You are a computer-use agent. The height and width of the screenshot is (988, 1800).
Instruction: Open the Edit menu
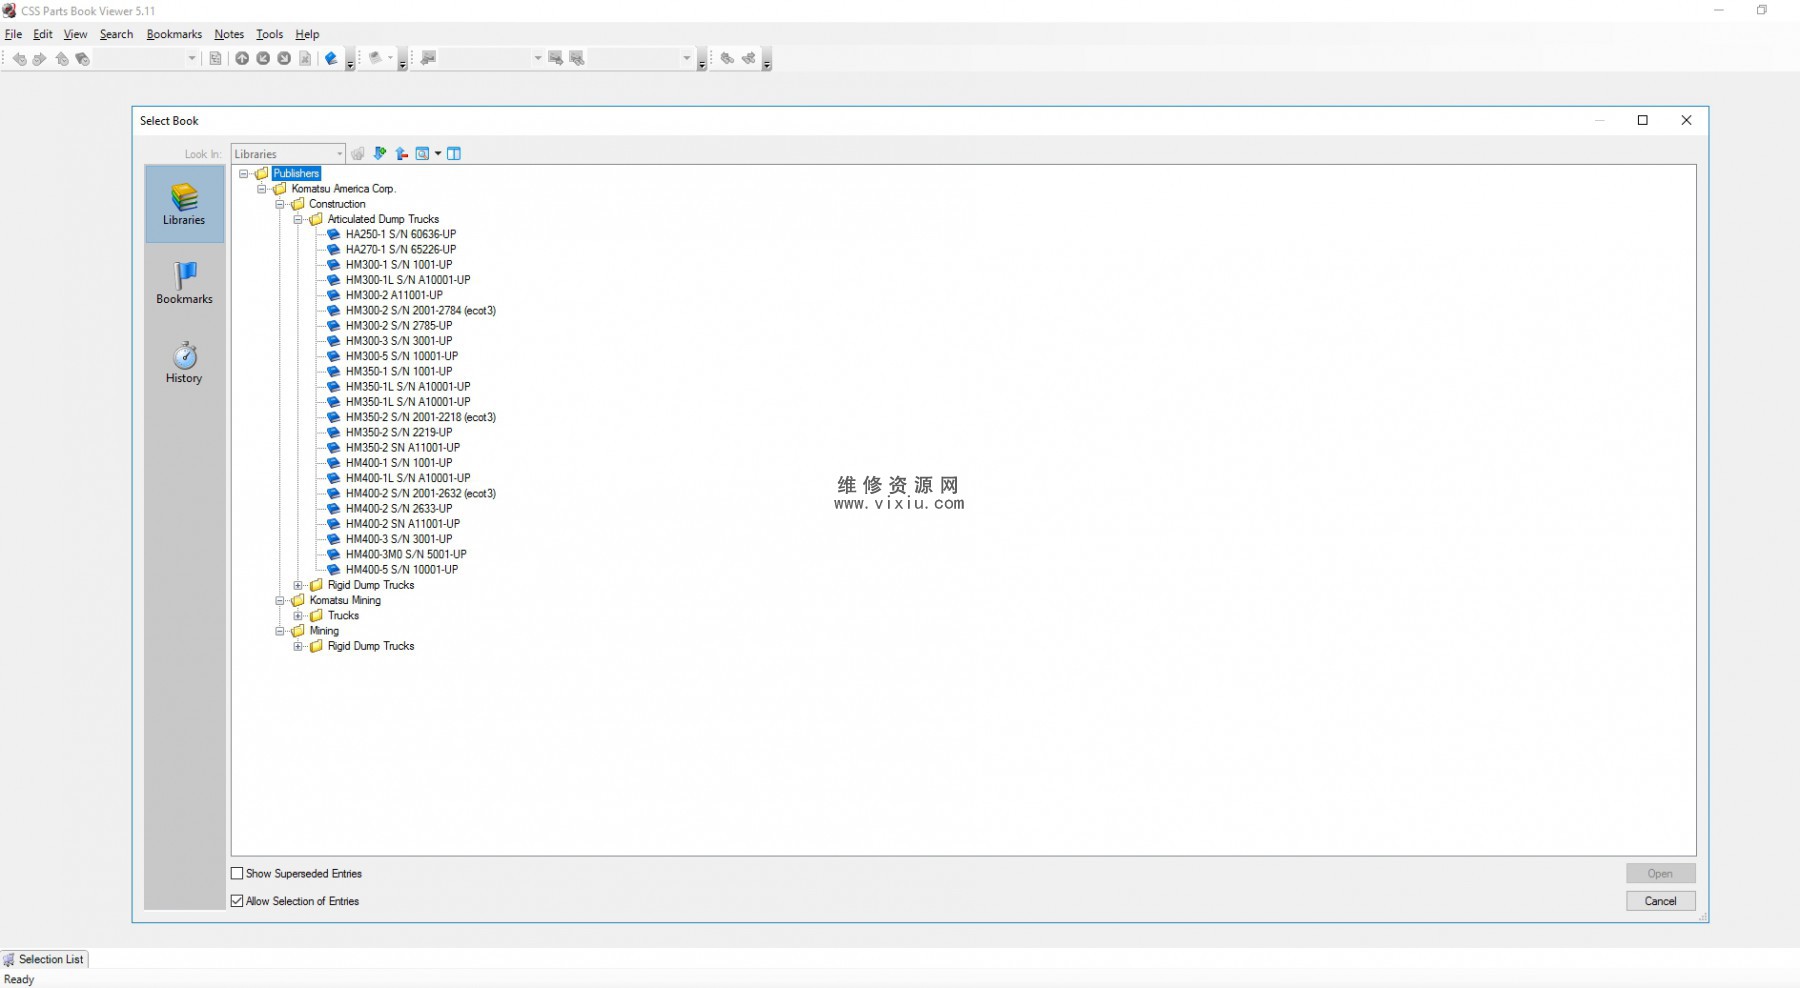(43, 34)
